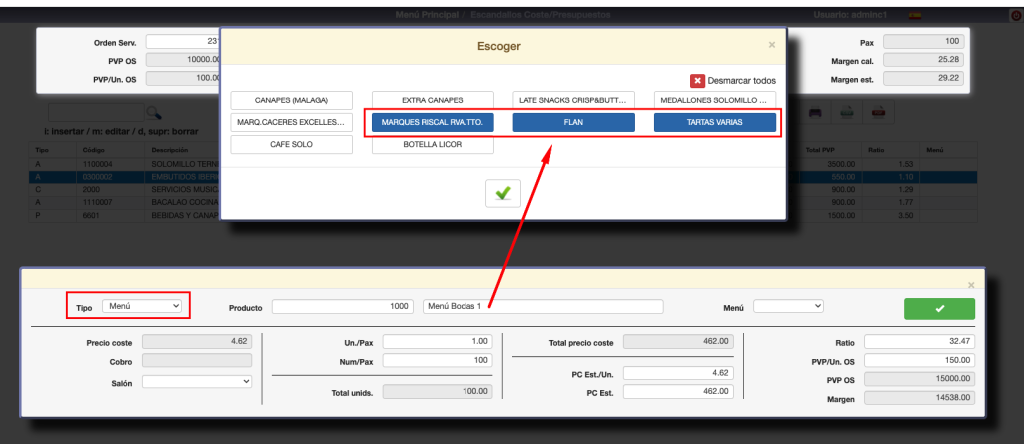The image size is (1024, 444).
Task: Choose the BOTELLA LICOR button
Action: (x=435, y=144)
